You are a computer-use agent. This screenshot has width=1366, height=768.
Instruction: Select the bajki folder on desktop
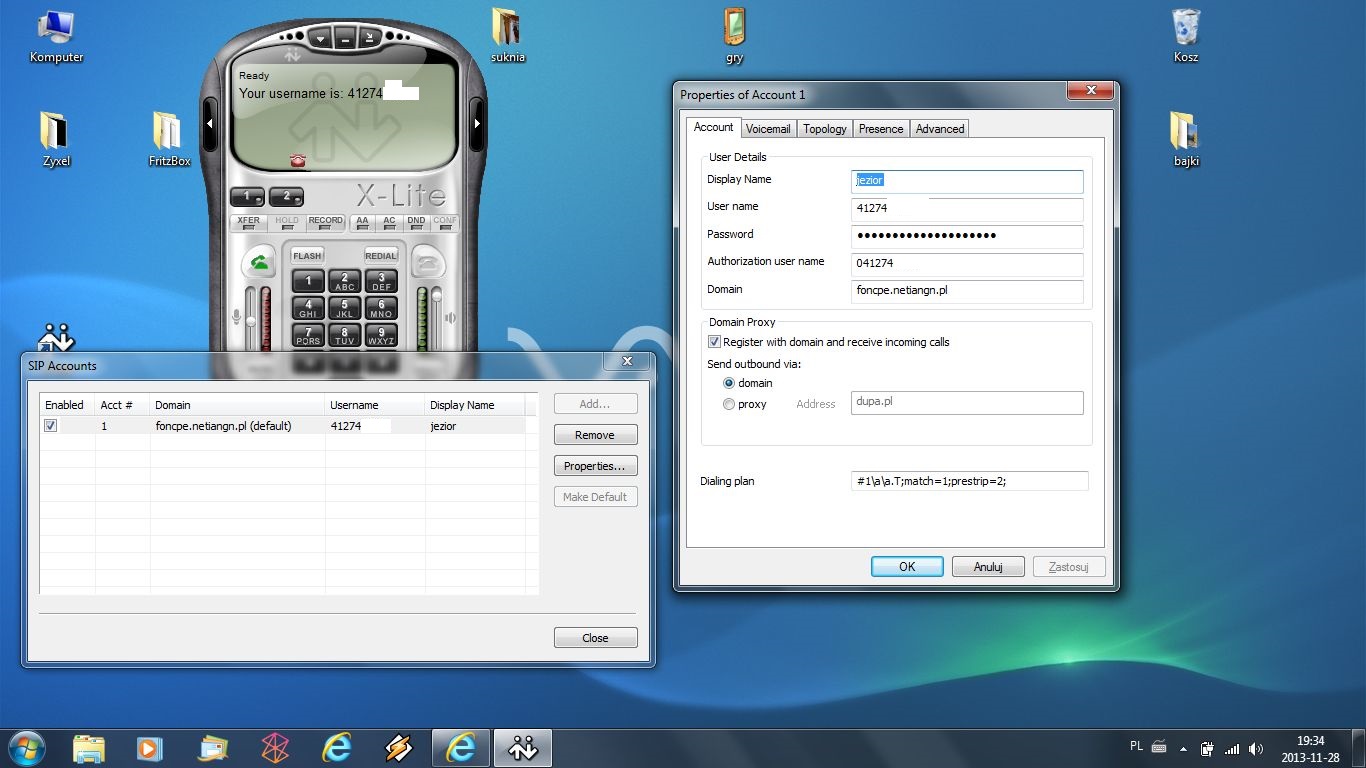click(x=1186, y=139)
